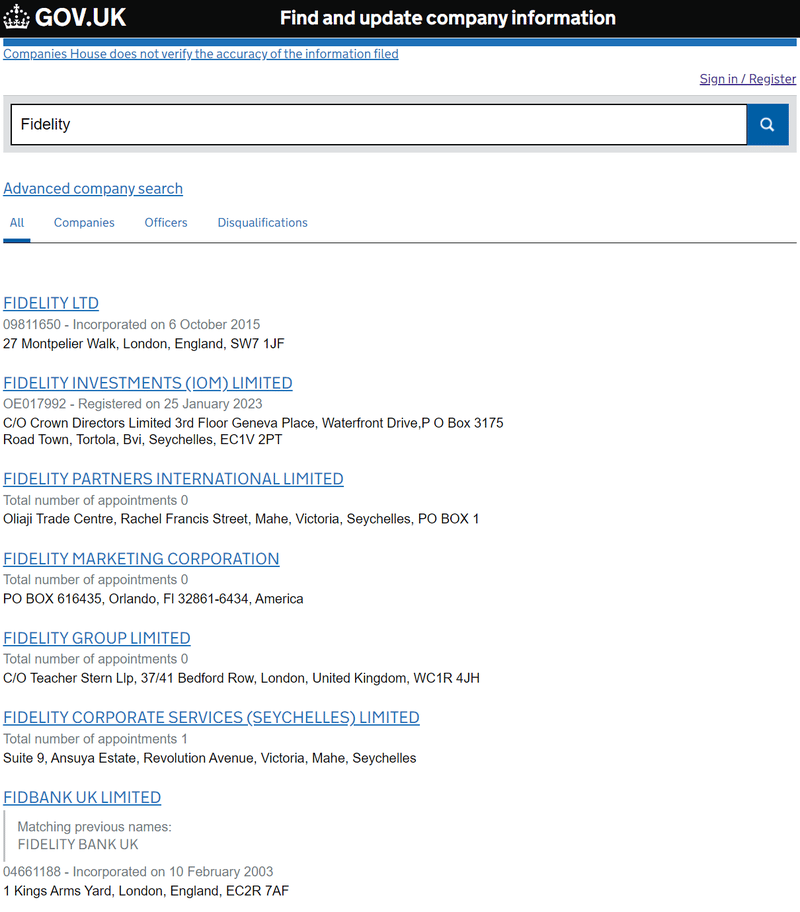Switch to the Officers tab
The image size is (800, 912).
coord(166,223)
